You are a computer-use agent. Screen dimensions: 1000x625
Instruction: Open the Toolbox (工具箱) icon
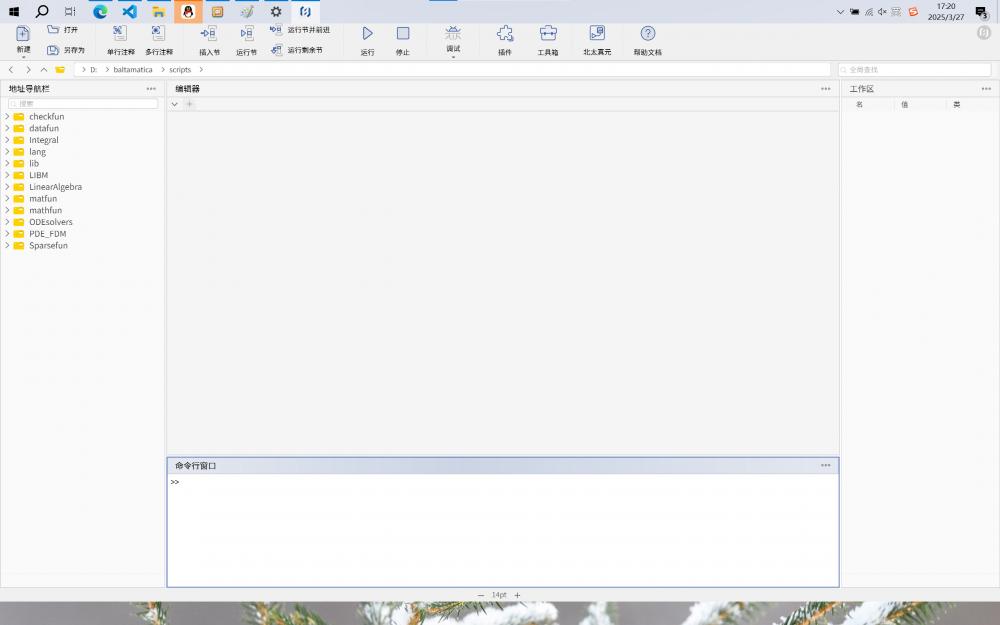[x=548, y=34]
